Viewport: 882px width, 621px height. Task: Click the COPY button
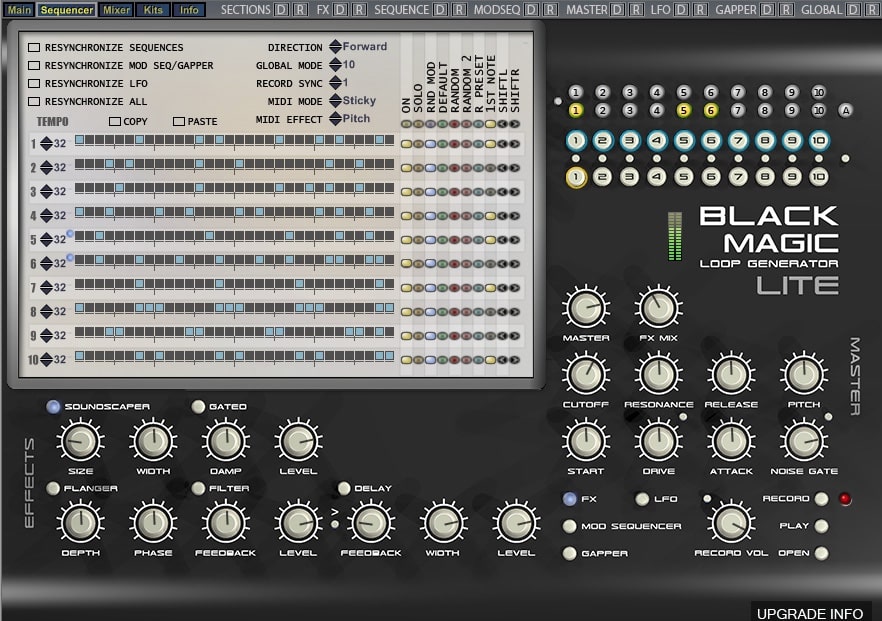point(113,121)
